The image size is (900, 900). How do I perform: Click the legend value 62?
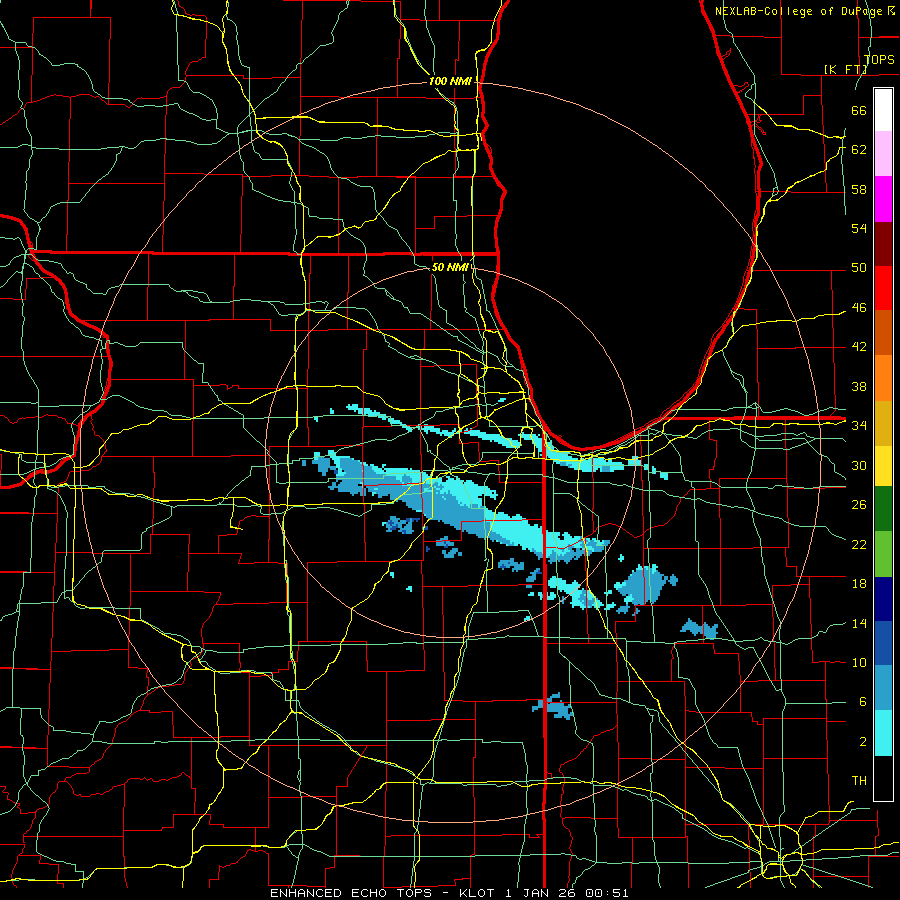[859, 149]
